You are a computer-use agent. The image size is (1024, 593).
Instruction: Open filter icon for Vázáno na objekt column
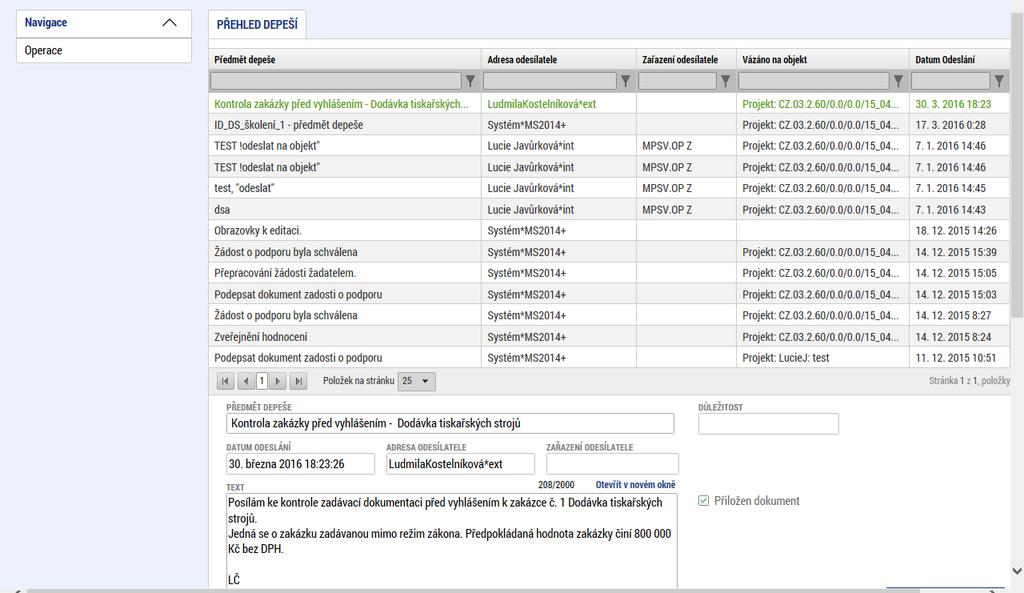coord(898,81)
